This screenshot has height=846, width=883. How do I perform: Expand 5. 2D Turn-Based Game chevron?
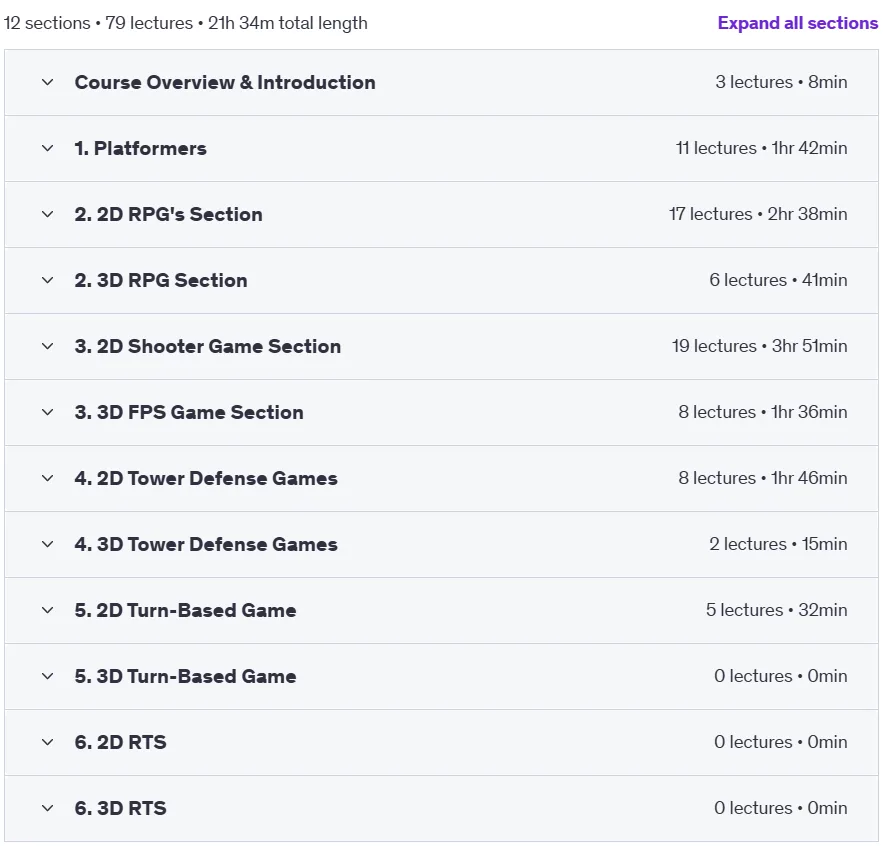tap(48, 610)
